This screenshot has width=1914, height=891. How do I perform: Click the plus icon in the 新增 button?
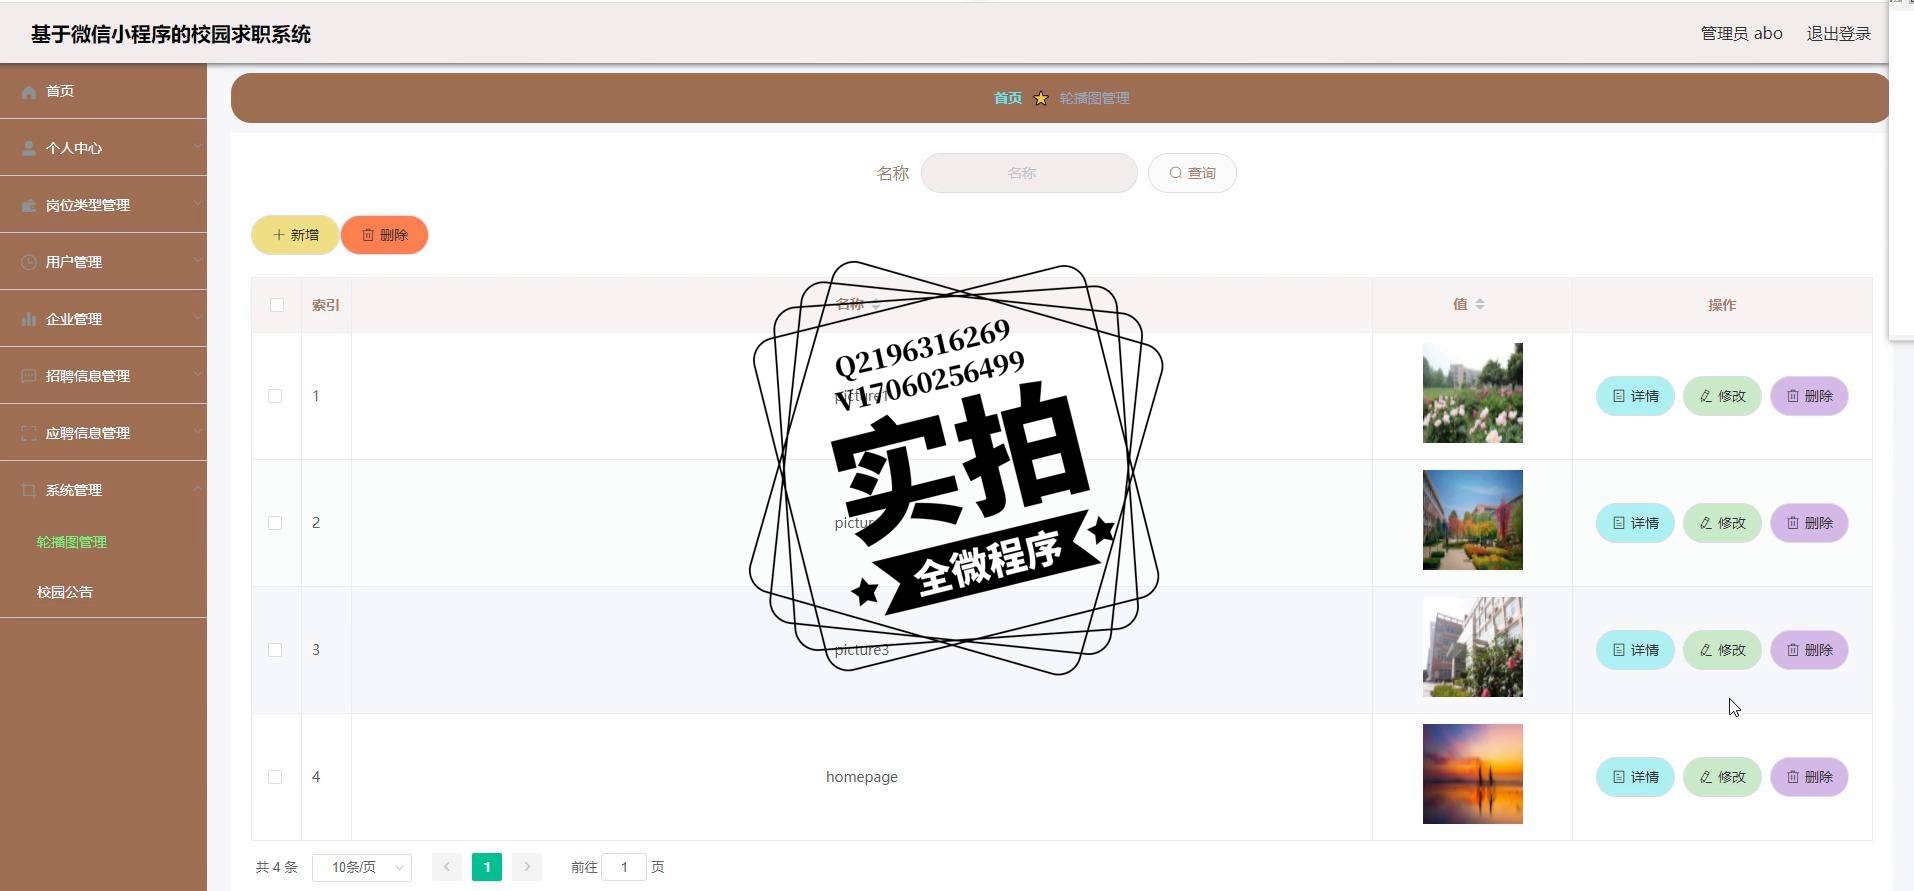279,235
